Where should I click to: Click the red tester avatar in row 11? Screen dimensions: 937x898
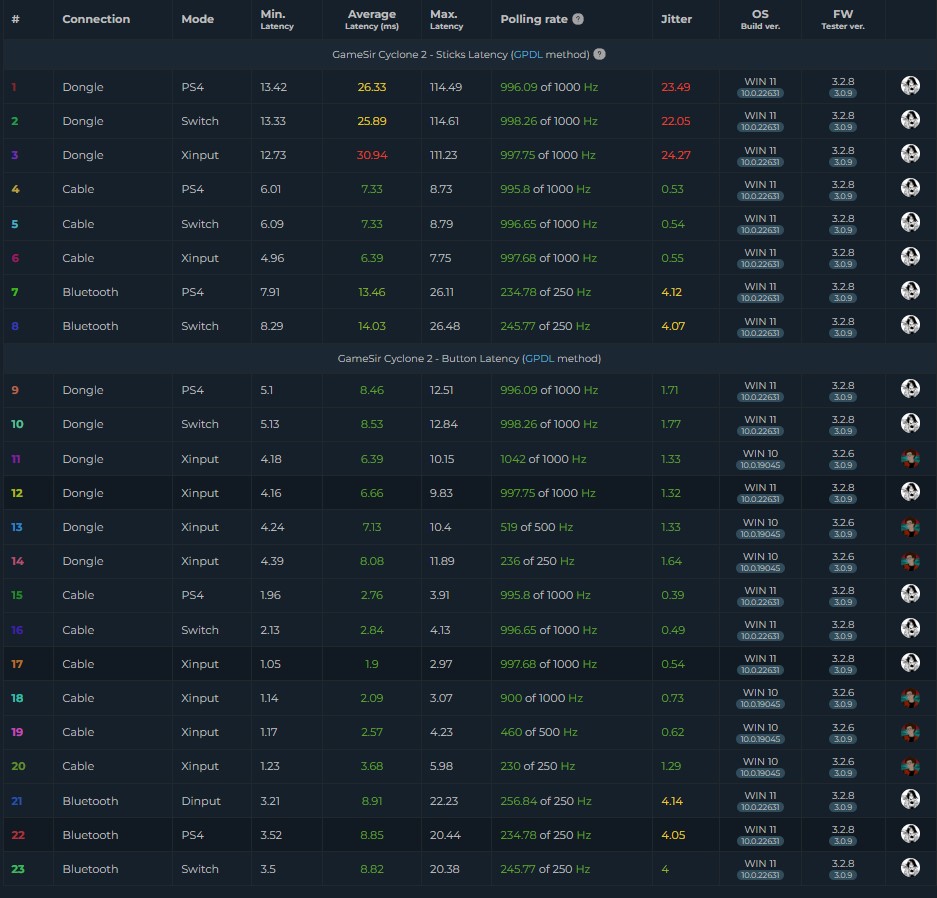pyautogui.click(x=910, y=458)
